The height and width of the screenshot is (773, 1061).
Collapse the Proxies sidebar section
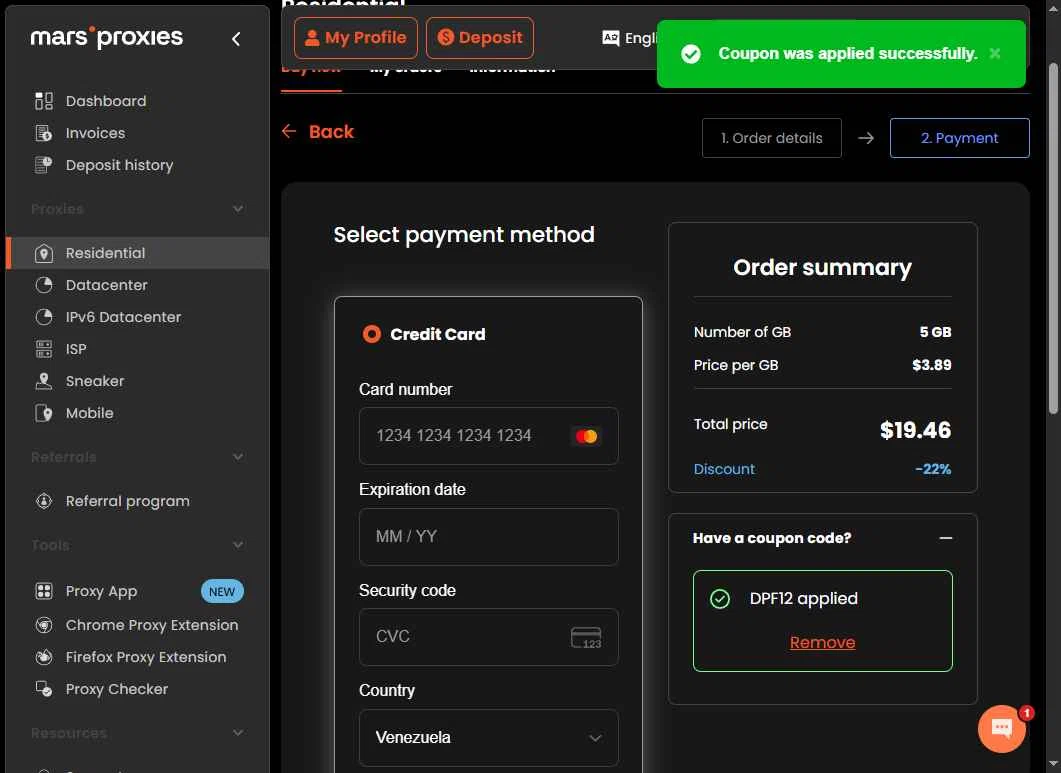point(238,208)
